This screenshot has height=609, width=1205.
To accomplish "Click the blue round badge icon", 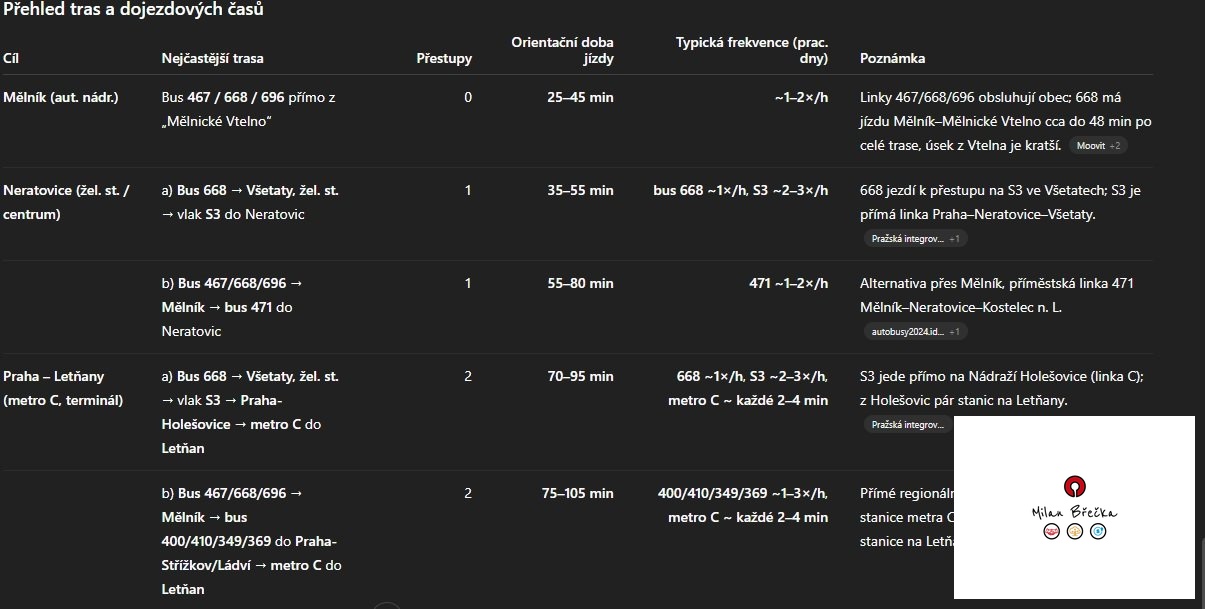I will pyautogui.click(x=1098, y=531).
